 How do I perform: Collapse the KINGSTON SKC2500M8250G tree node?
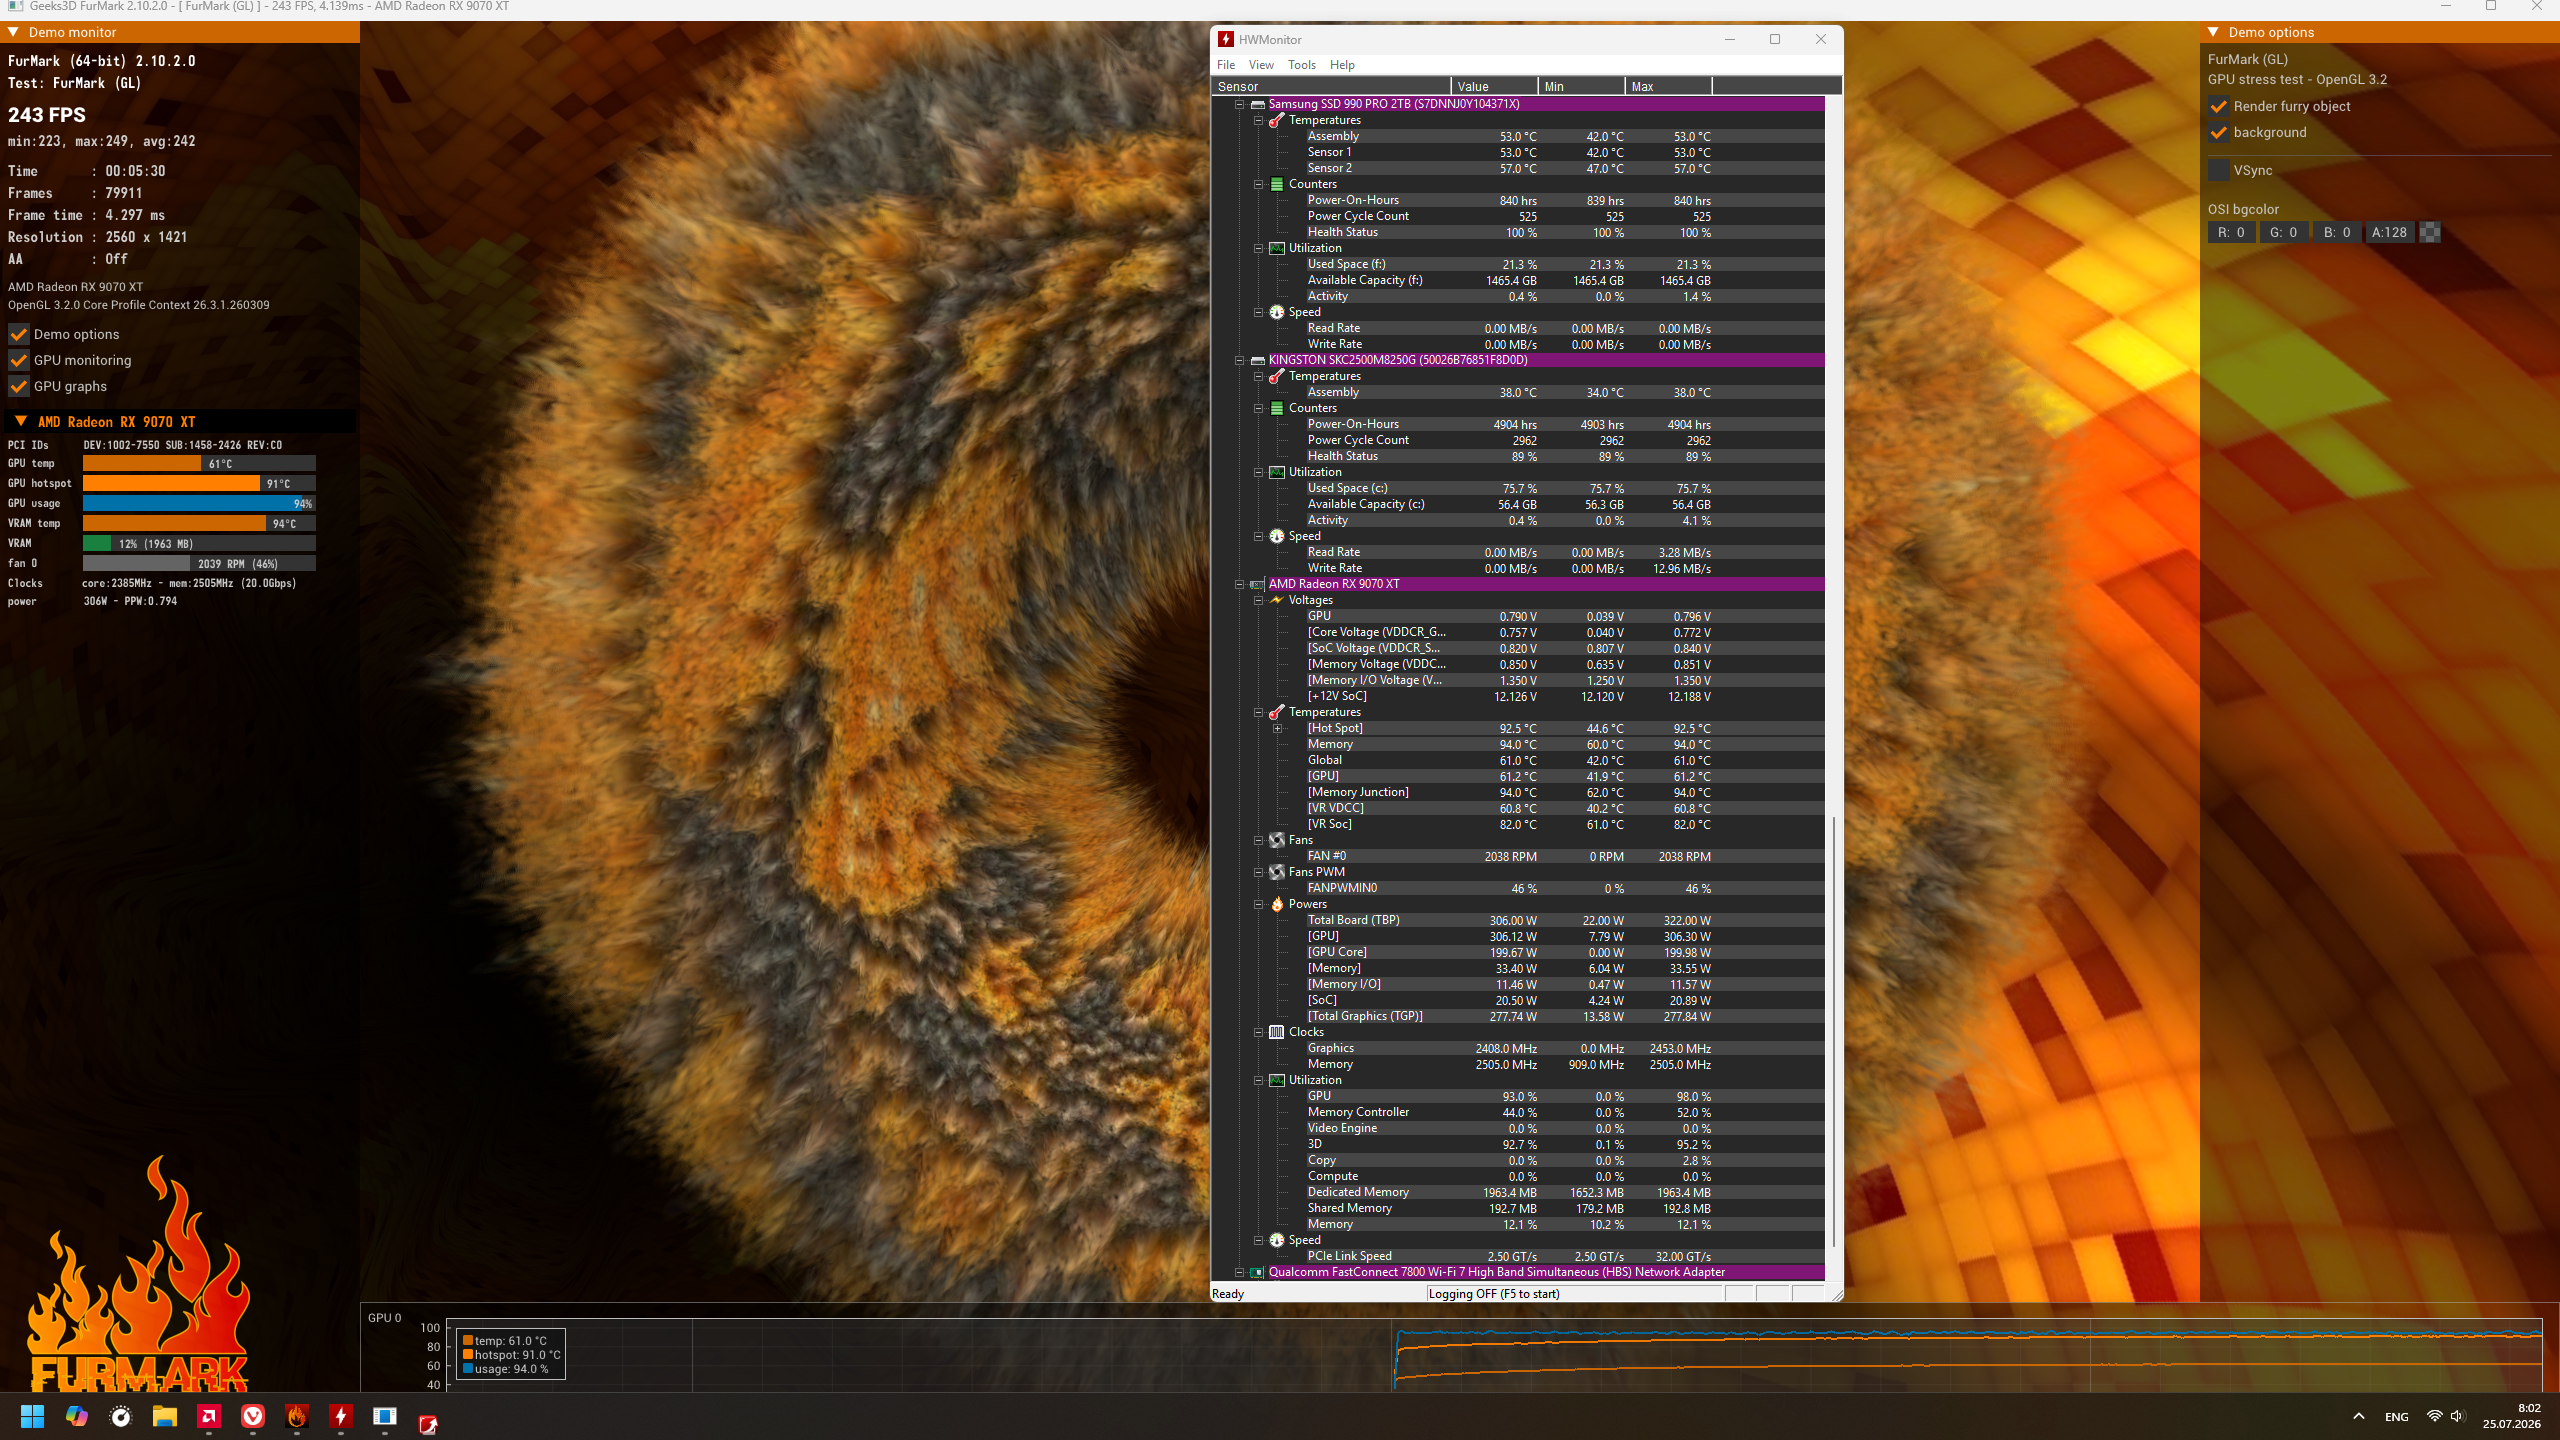(1239, 360)
